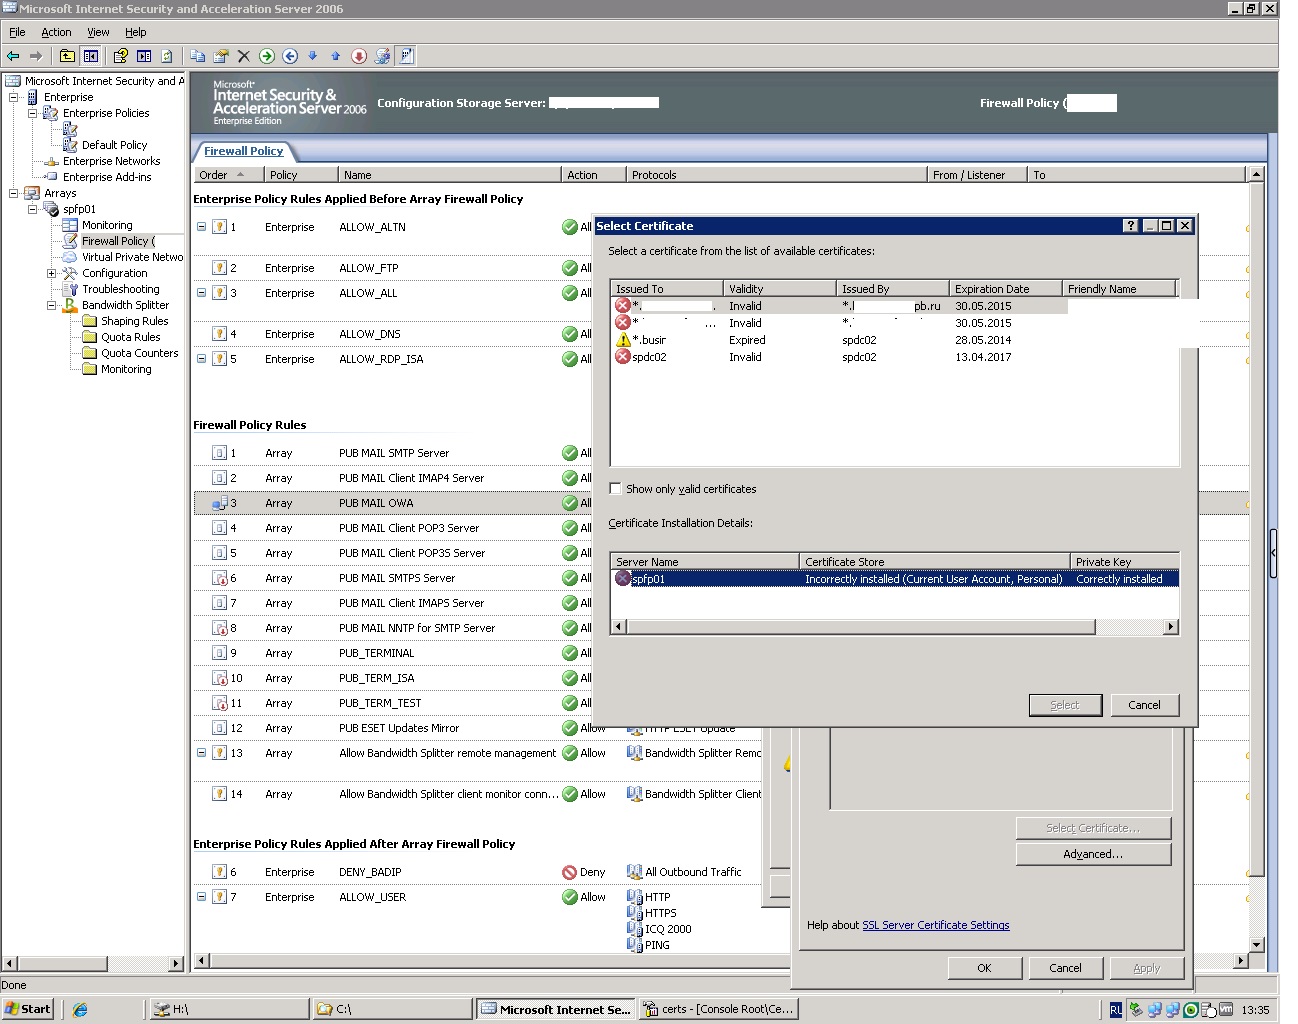The width and height of the screenshot is (1298, 1024).
Task: Click the Bandwidth Splitter tree icon
Action: pyautogui.click(x=71, y=305)
